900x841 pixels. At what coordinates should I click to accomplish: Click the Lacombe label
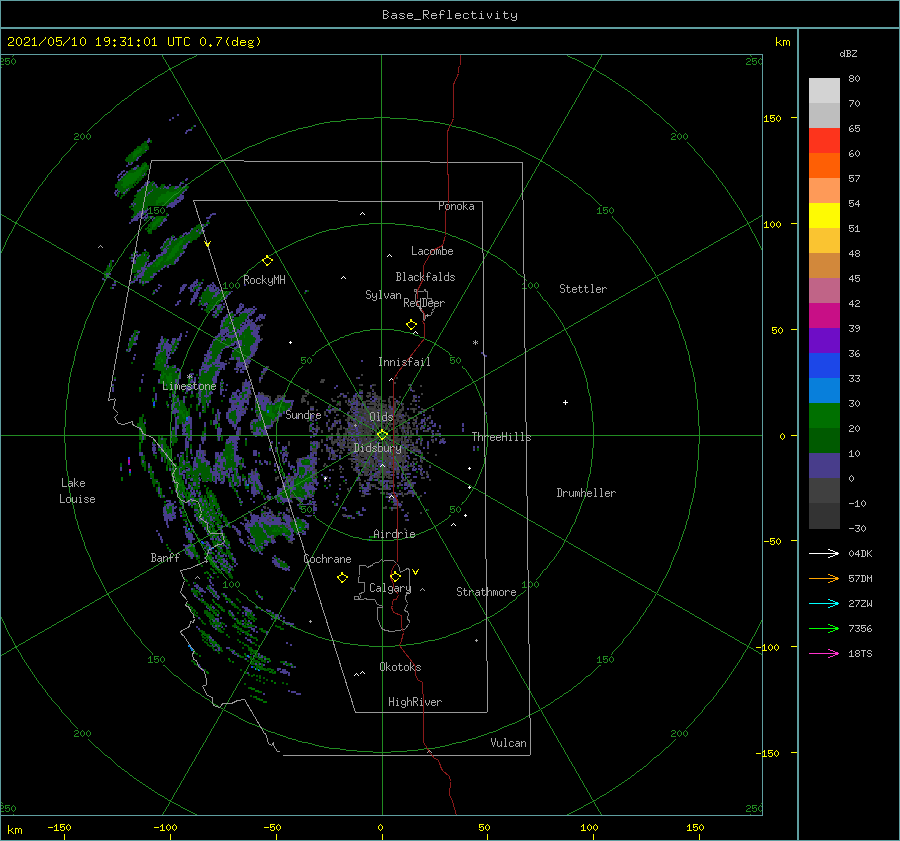click(432, 251)
